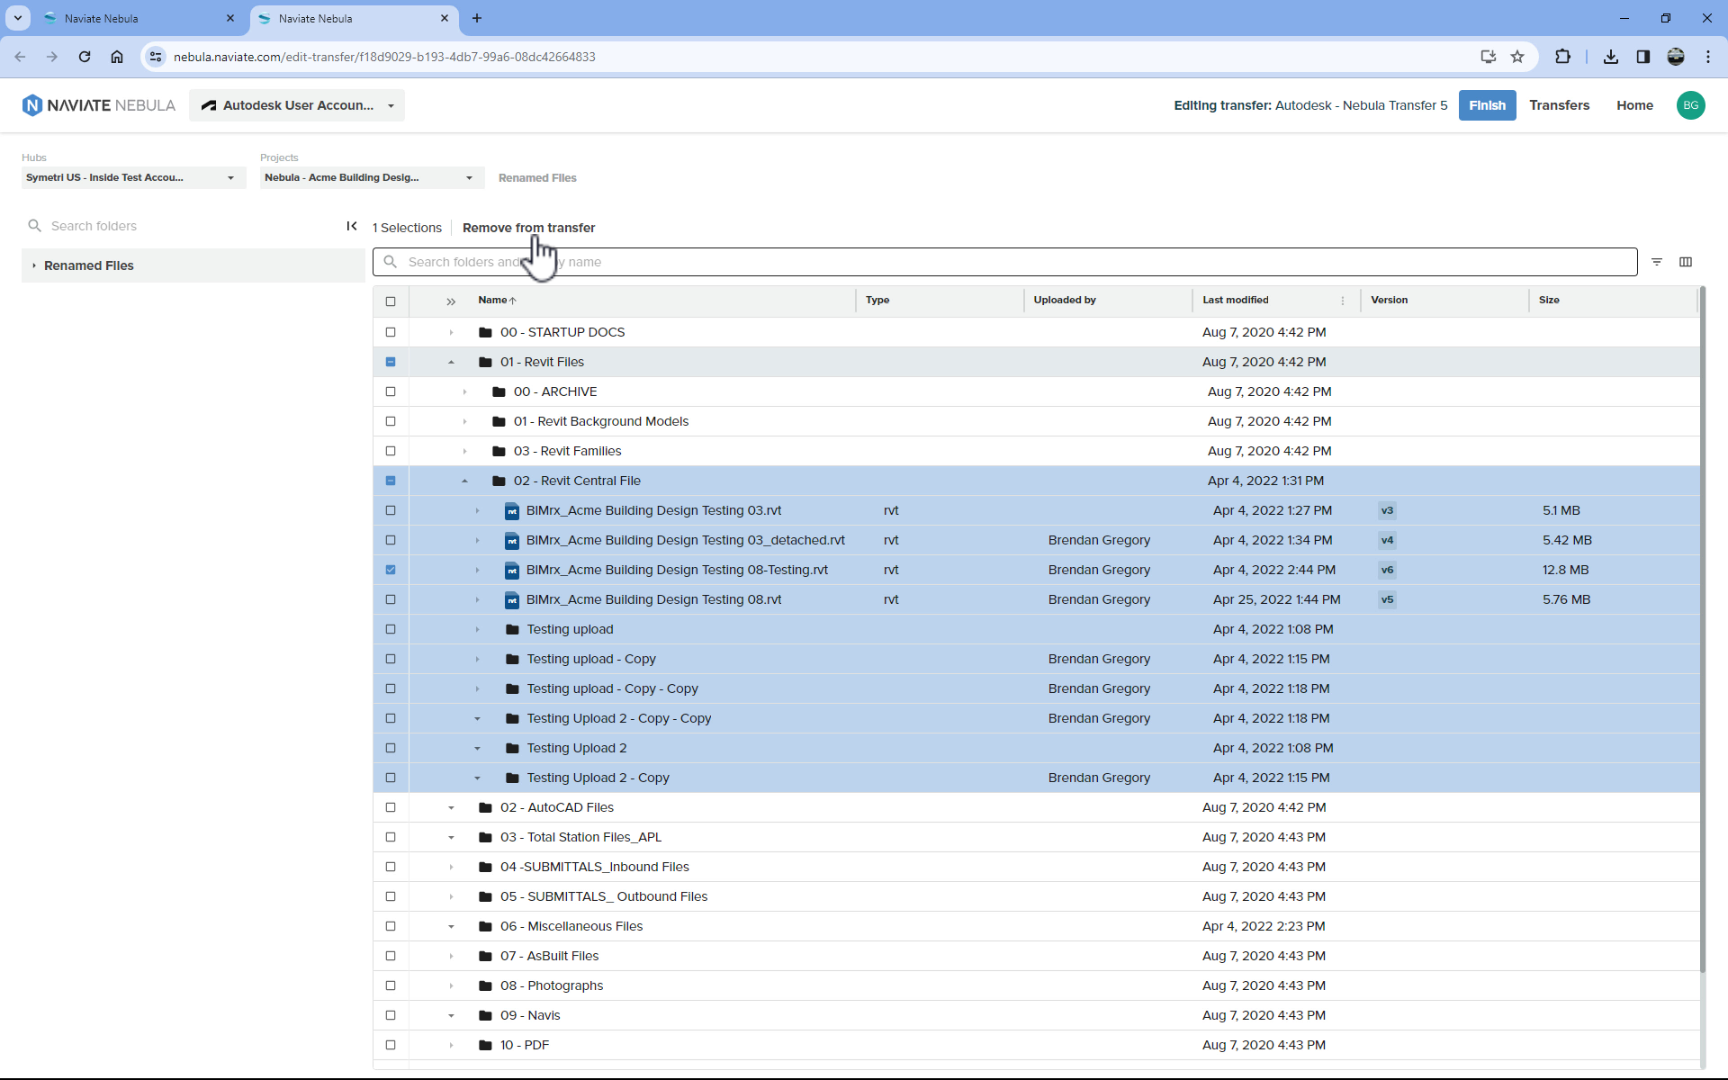Image resolution: width=1728 pixels, height=1080 pixels.
Task: Click the rvt icon of Testing 08-Testing.rvt
Action: point(512,570)
